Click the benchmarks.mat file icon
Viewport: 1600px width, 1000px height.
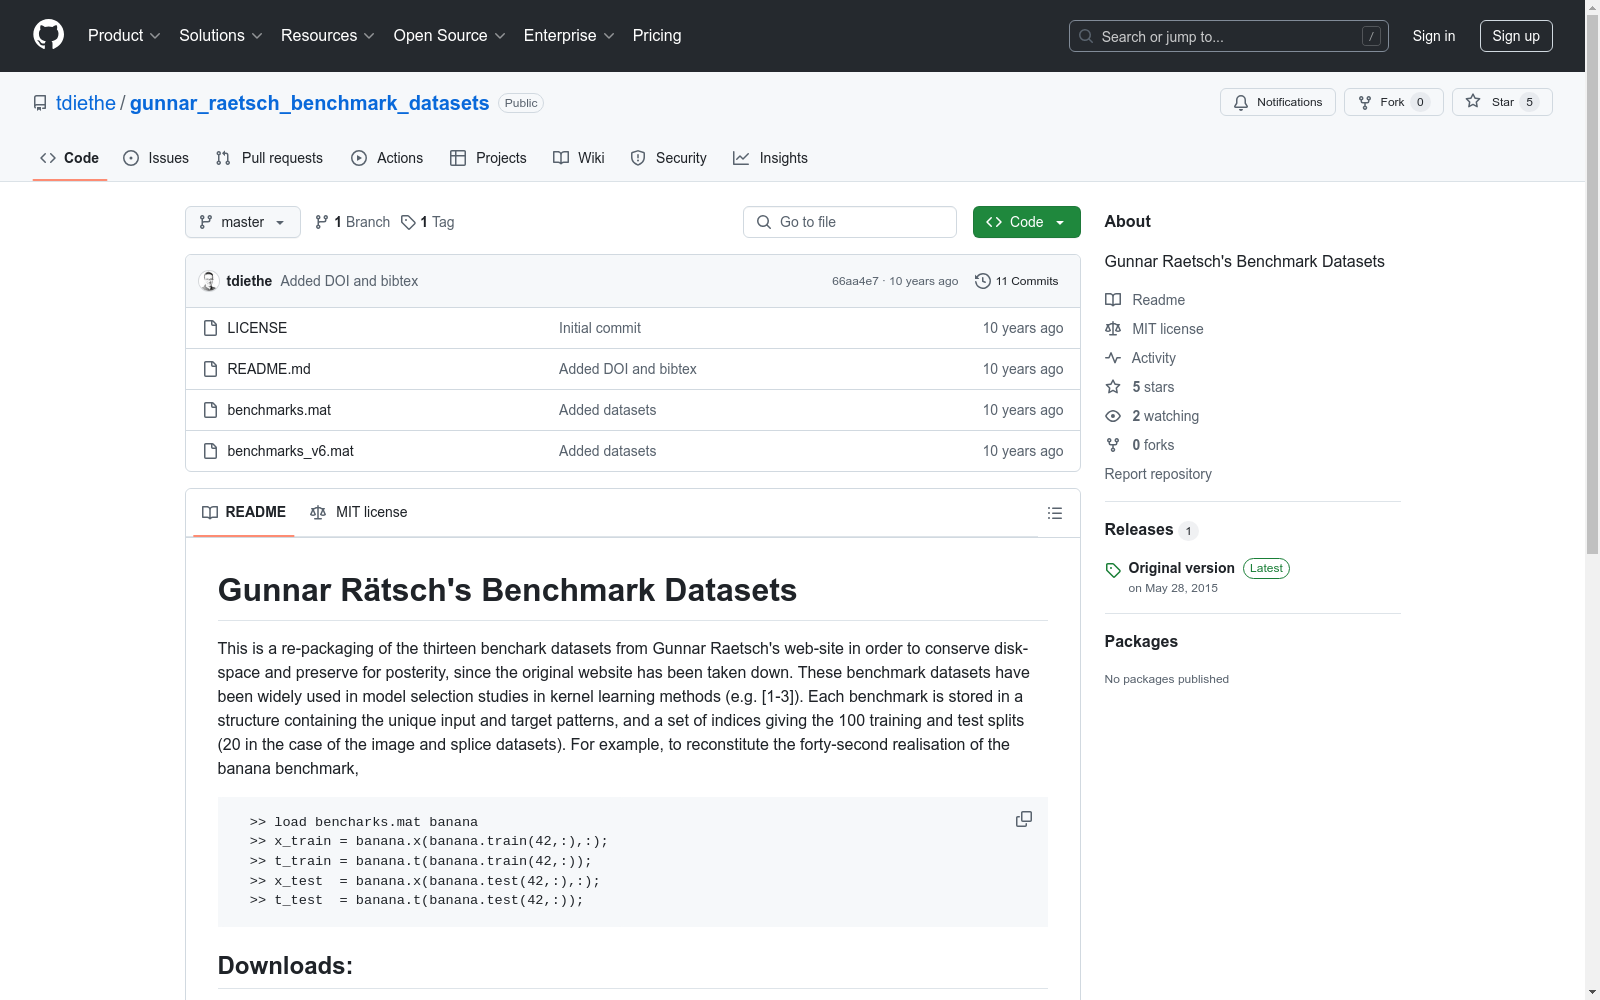pyautogui.click(x=210, y=410)
